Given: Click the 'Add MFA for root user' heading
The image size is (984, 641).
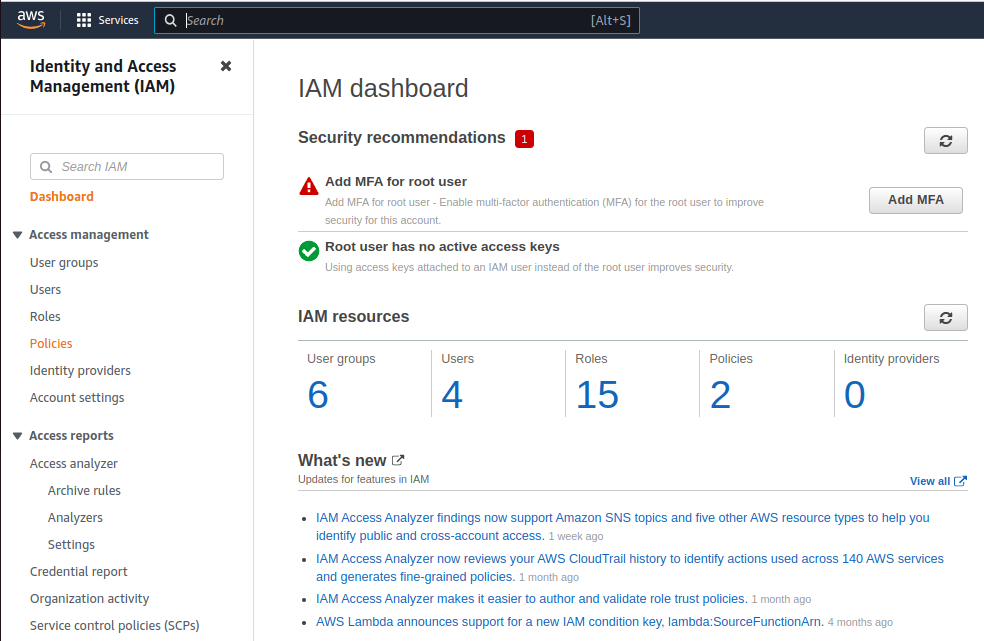Looking at the screenshot, I should point(395,181).
